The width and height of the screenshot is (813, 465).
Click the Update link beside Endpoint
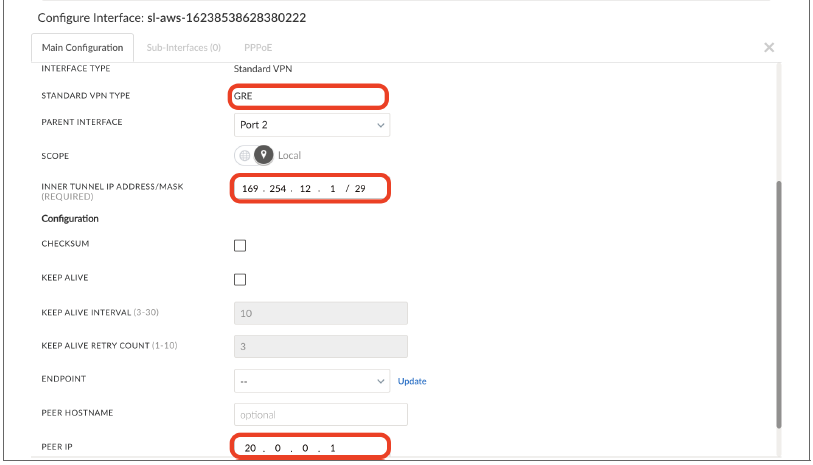coord(412,381)
